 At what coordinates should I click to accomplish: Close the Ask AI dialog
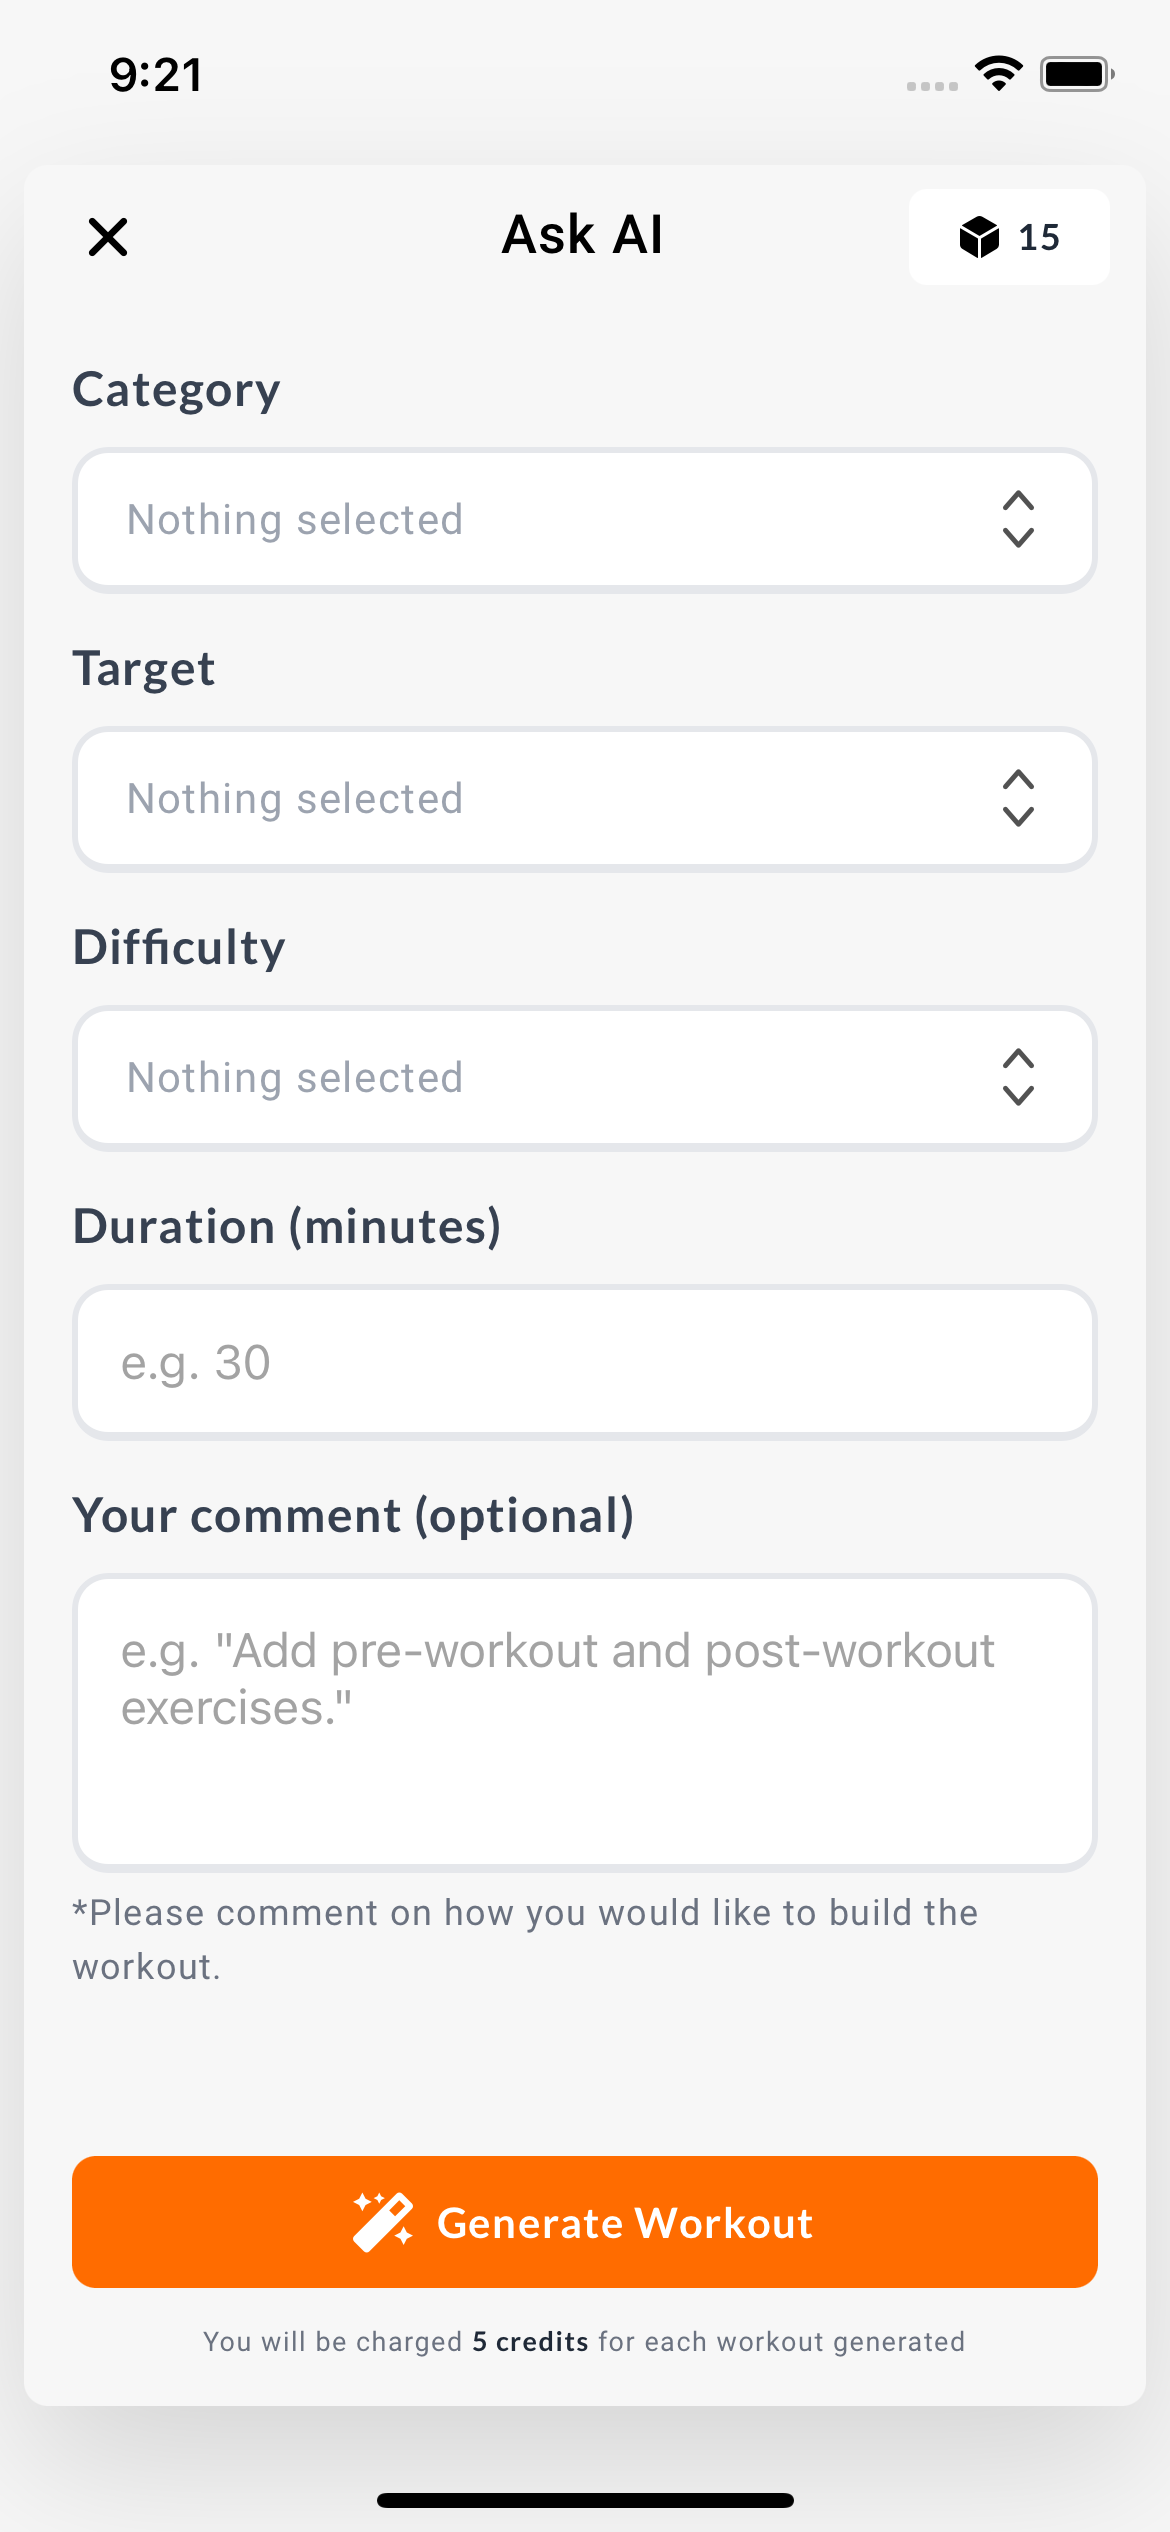108,237
